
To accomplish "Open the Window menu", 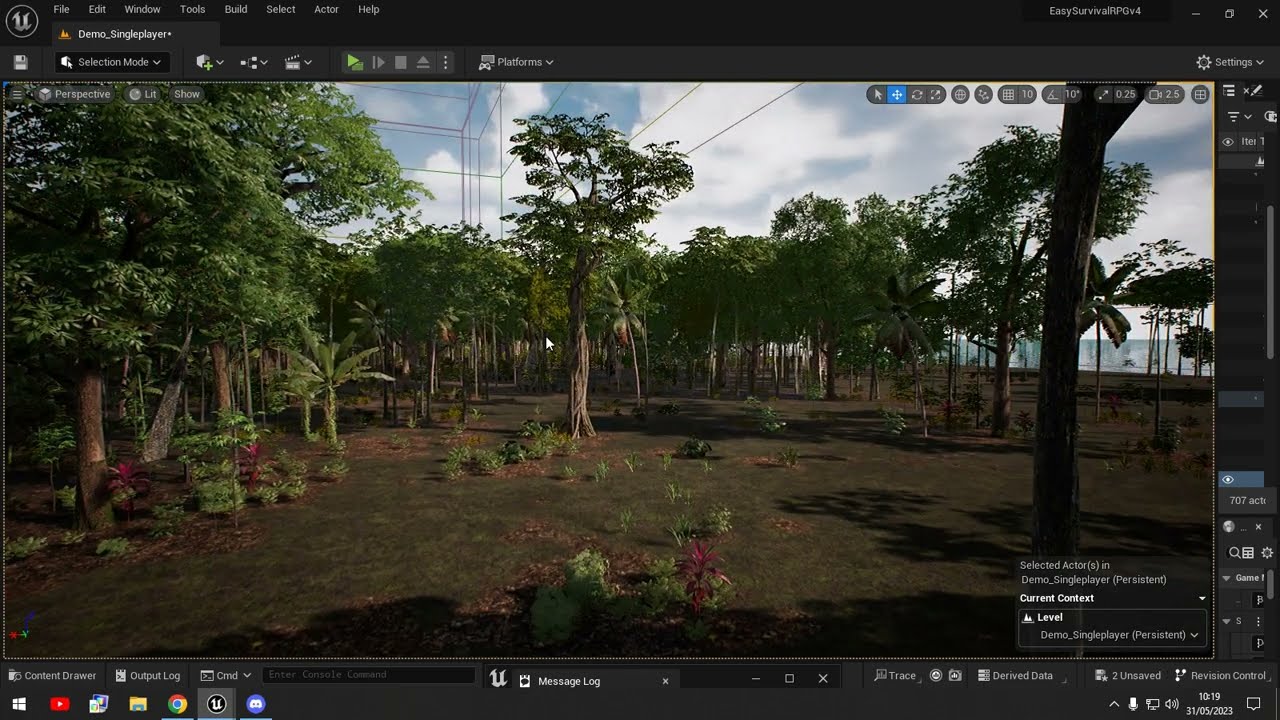I will (142, 9).
